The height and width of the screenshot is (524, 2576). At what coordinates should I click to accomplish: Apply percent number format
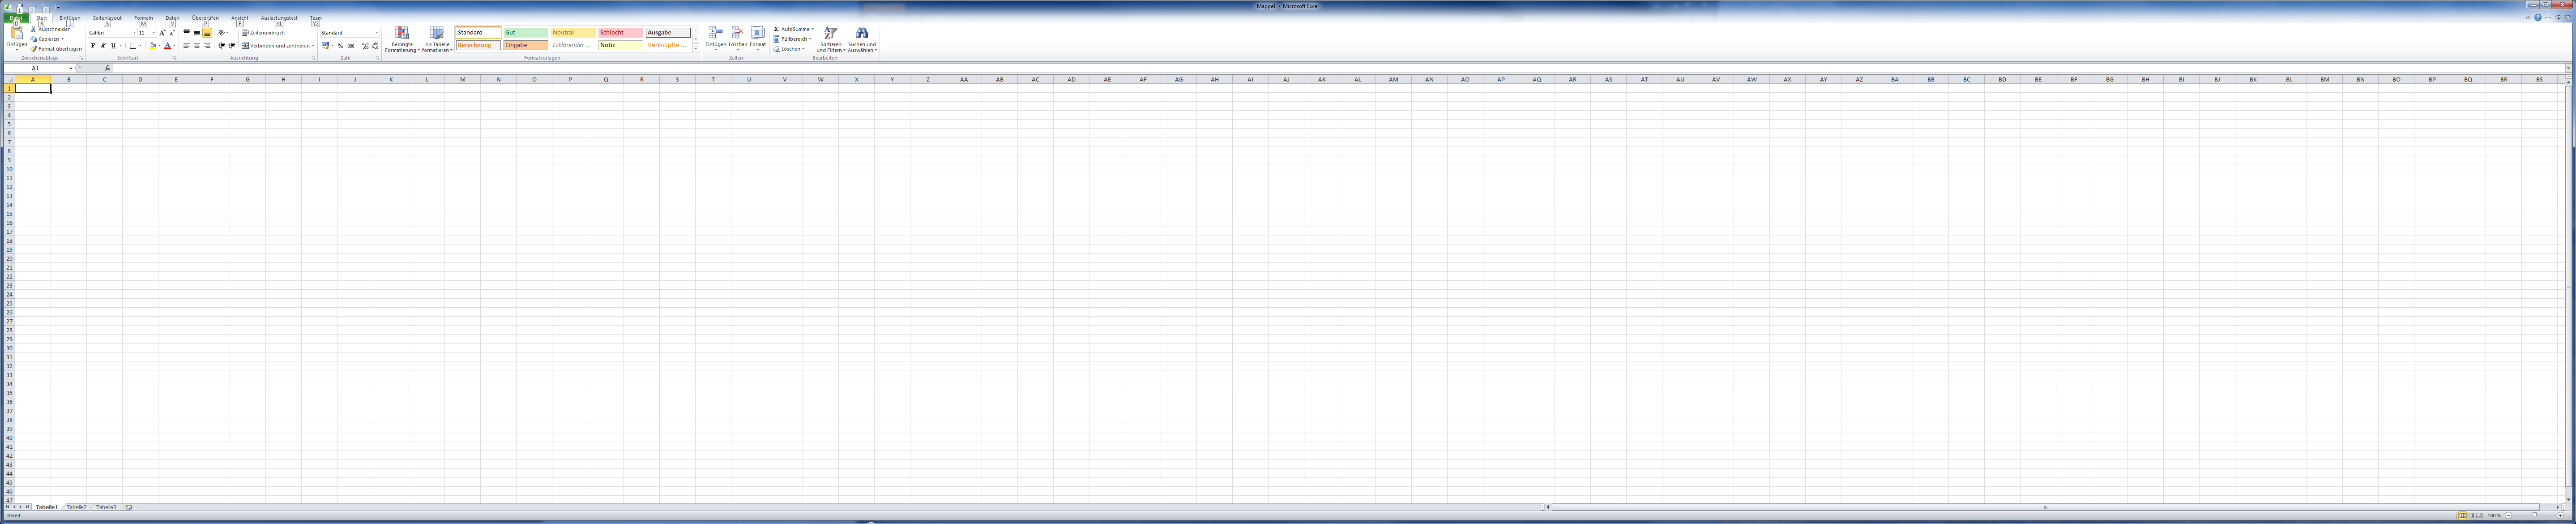coord(340,46)
